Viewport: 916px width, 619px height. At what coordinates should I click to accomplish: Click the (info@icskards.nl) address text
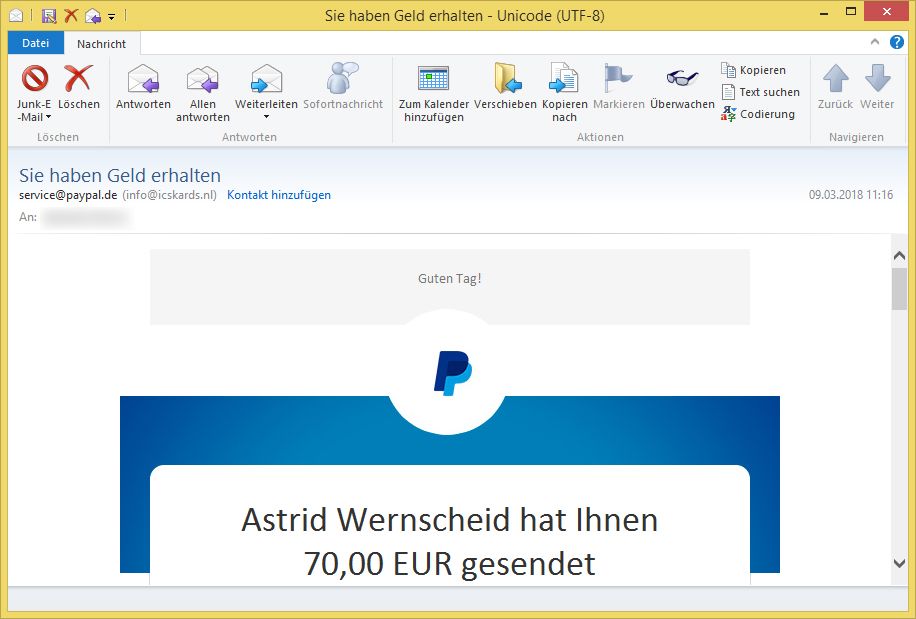click(x=169, y=195)
